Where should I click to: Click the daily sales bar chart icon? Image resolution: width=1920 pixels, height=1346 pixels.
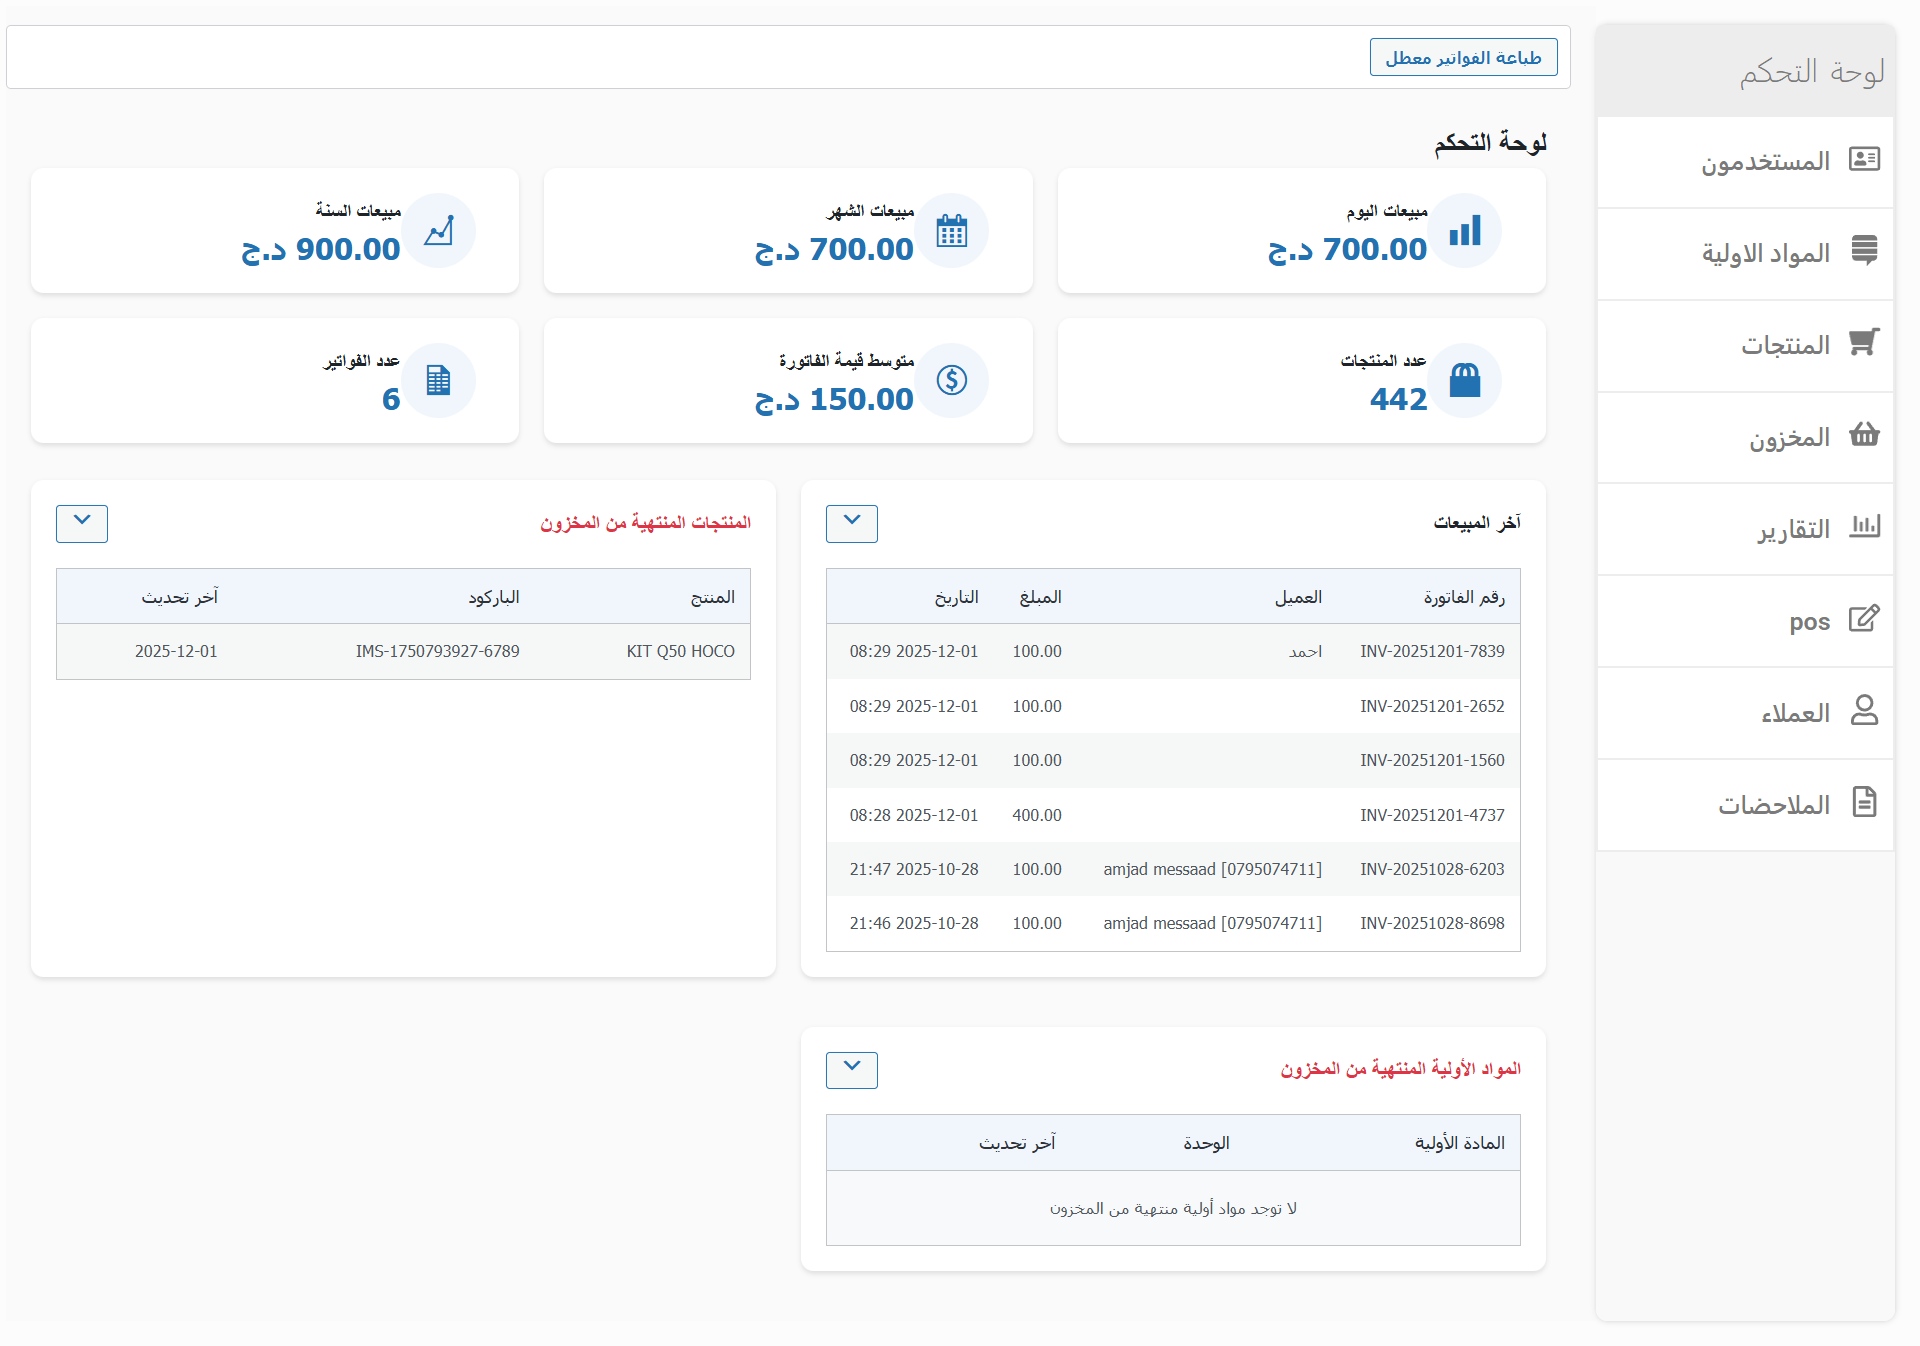tap(1465, 231)
